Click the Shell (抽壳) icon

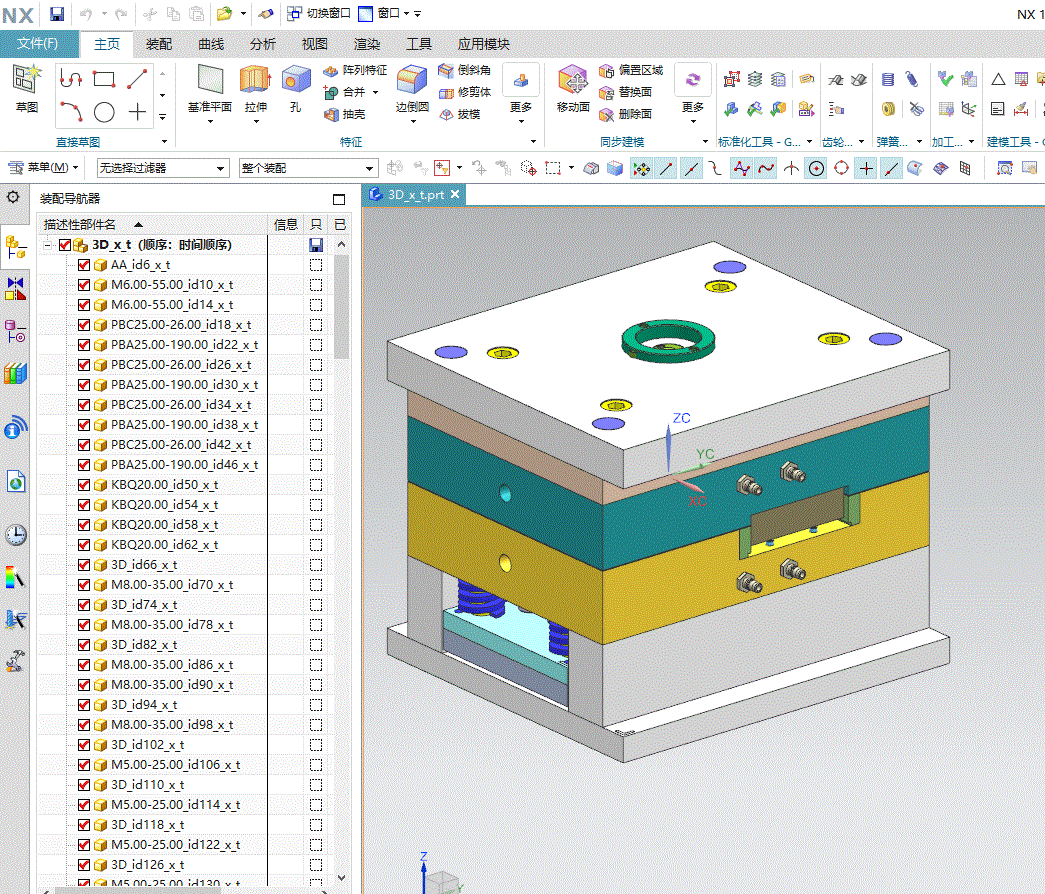331,115
